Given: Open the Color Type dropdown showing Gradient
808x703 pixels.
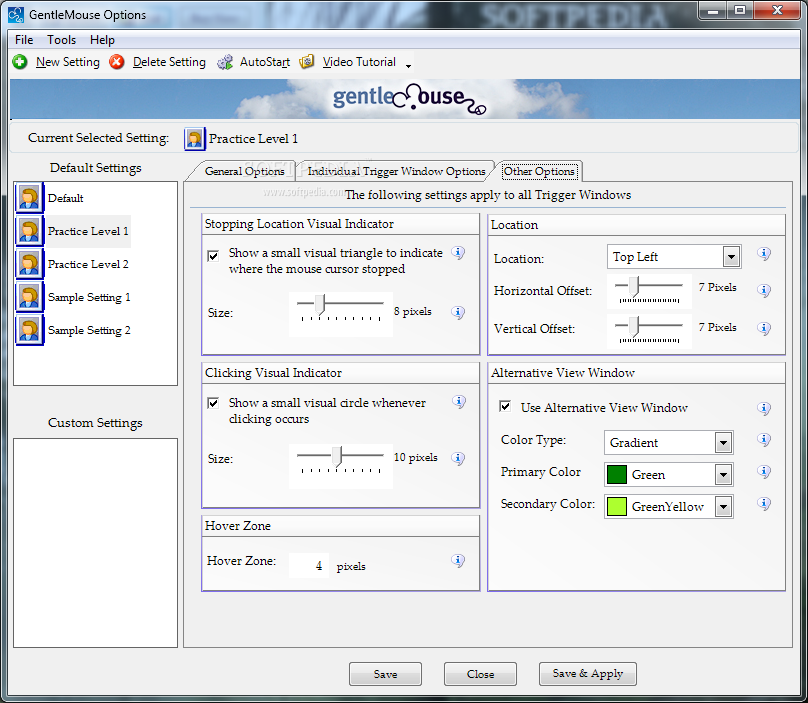Looking at the screenshot, I should pos(668,443).
